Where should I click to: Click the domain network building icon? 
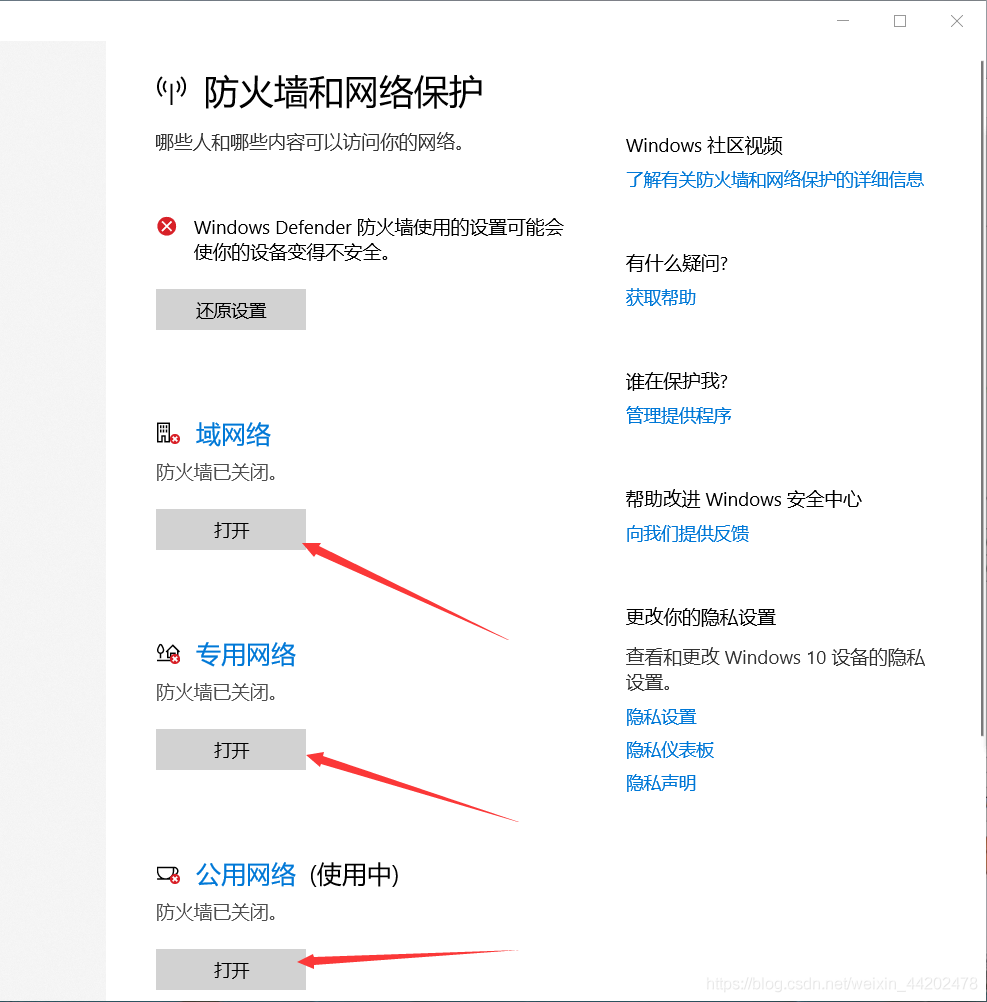(168, 433)
